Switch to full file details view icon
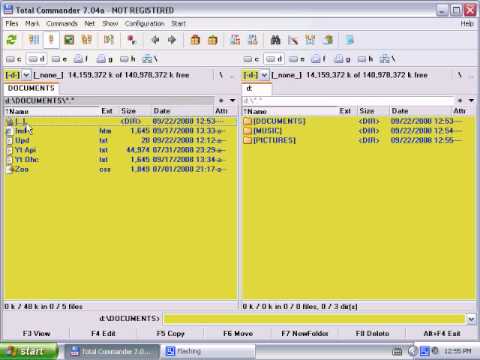 [x=51, y=40]
